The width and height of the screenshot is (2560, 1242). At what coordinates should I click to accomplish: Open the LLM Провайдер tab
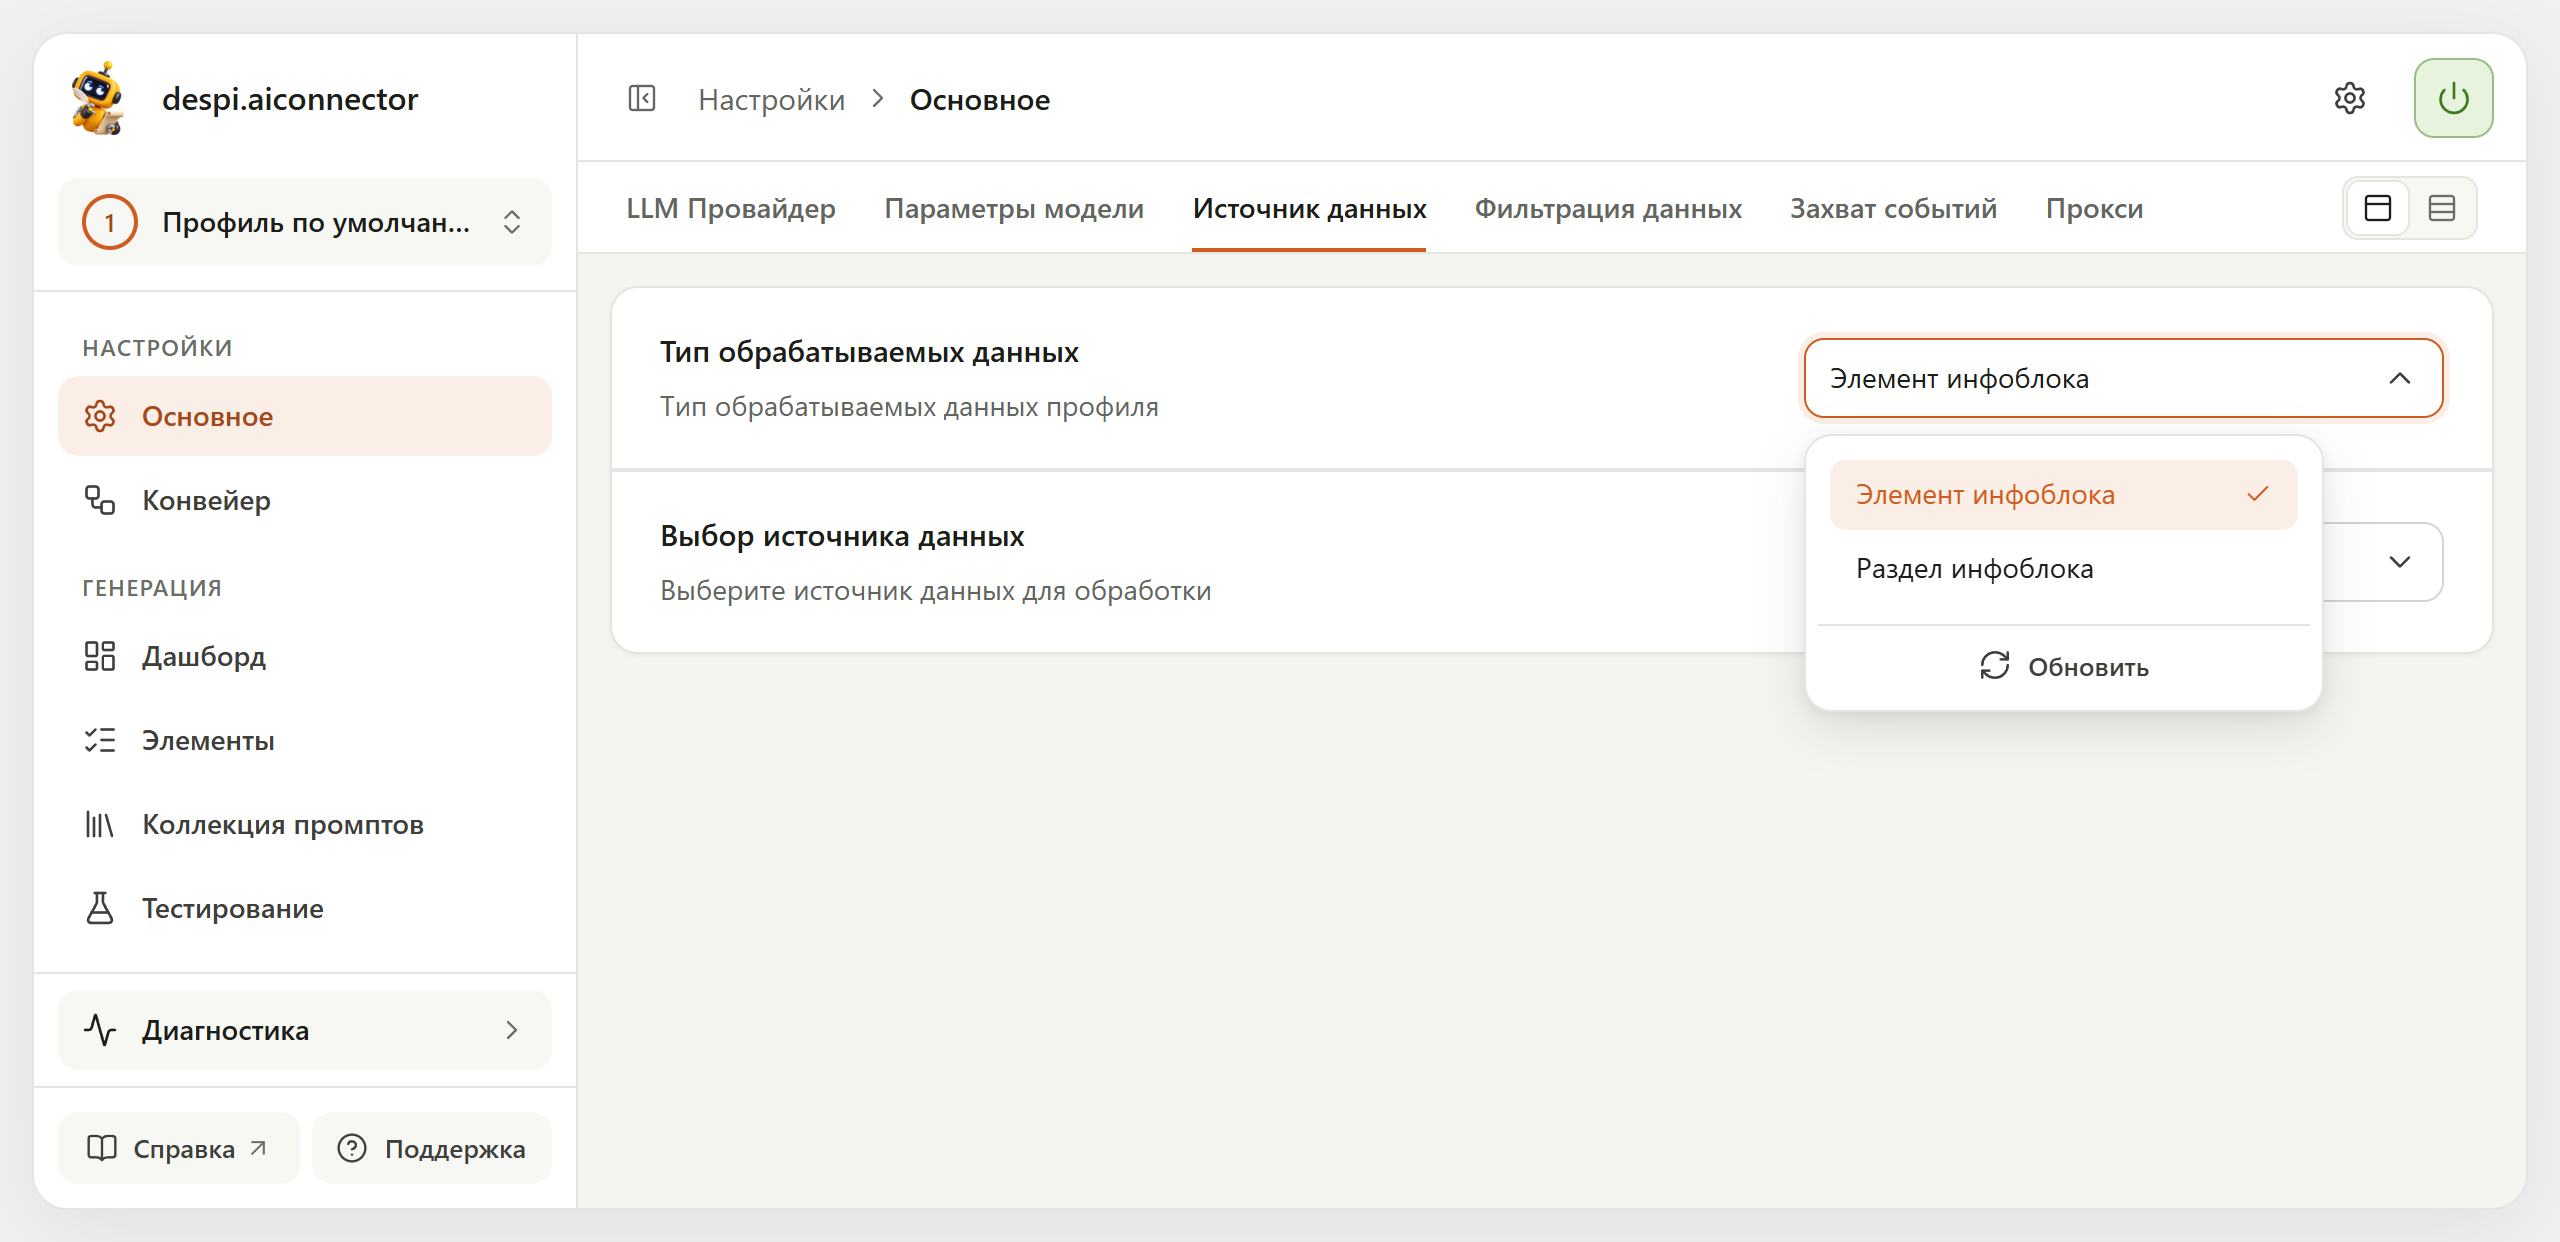731,209
